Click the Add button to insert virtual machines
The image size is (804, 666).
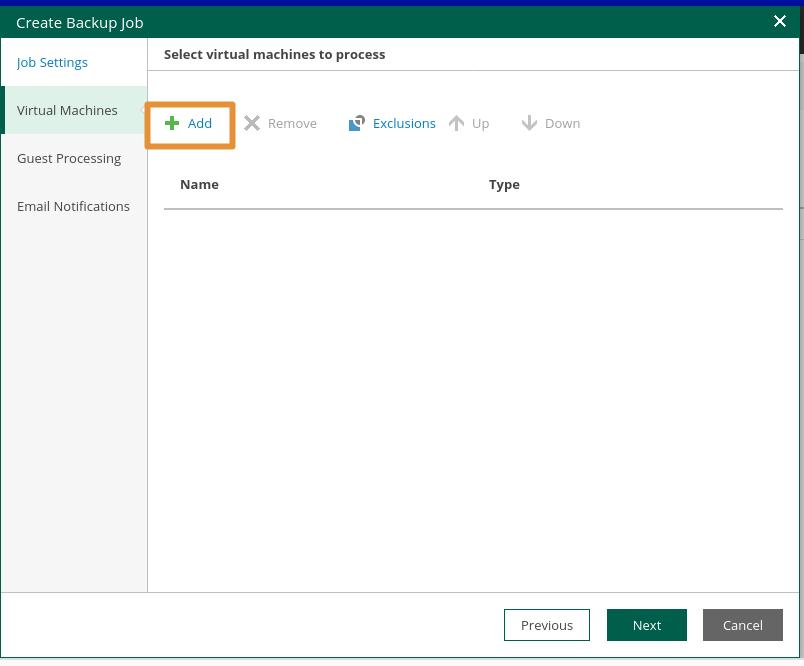point(190,123)
